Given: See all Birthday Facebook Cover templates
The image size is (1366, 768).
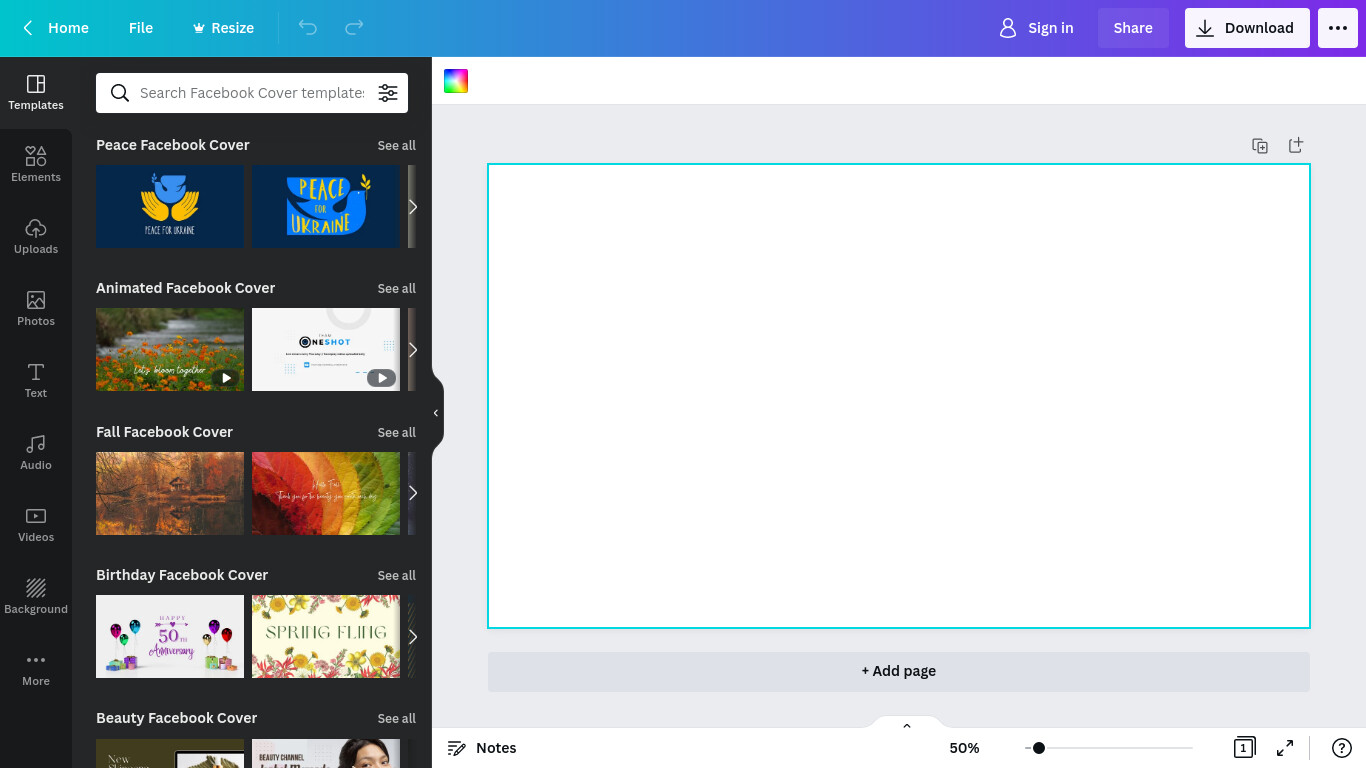Looking at the screenshot, I should point(396,576).
